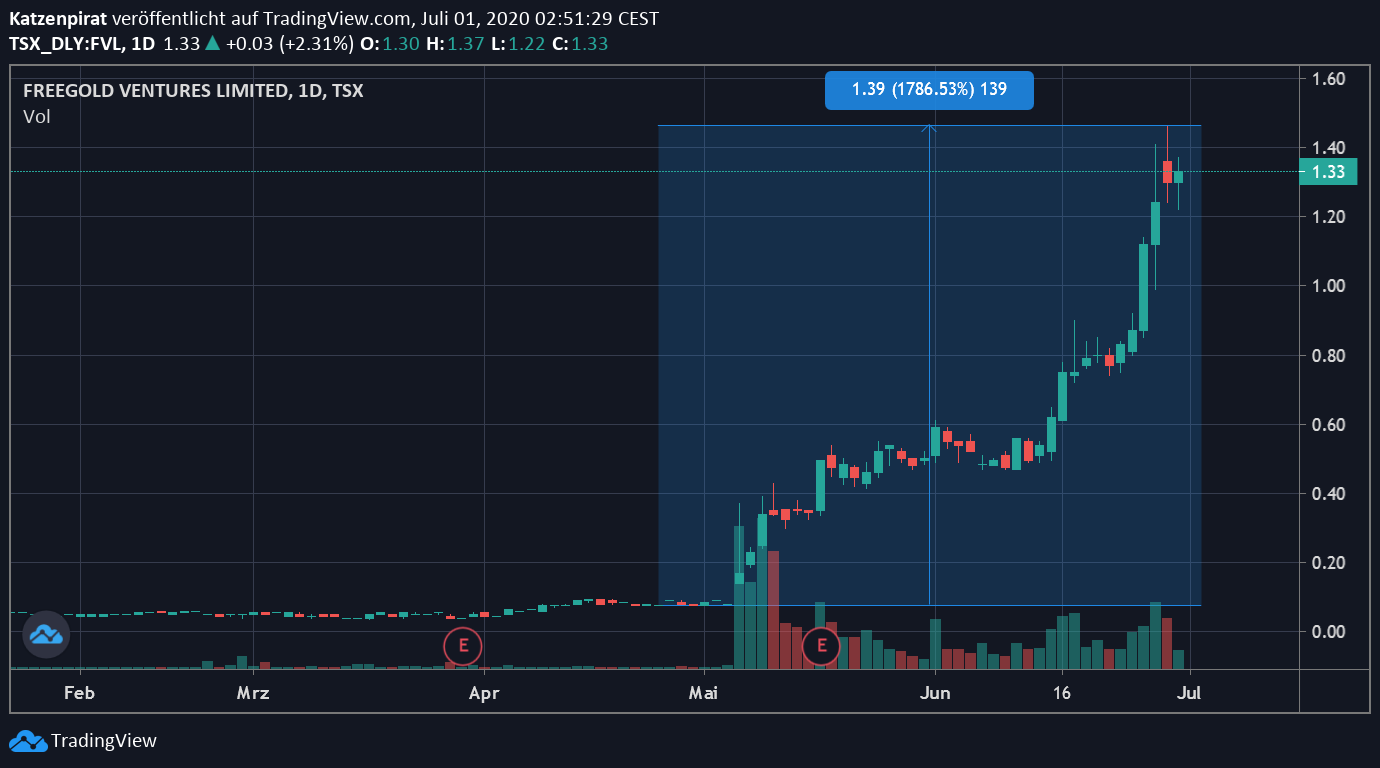This screenshot has width=1380, height=768.
Task: Click the 'Feb' label on the time axis
Action: pyautogui.click(x=78, y=692)
